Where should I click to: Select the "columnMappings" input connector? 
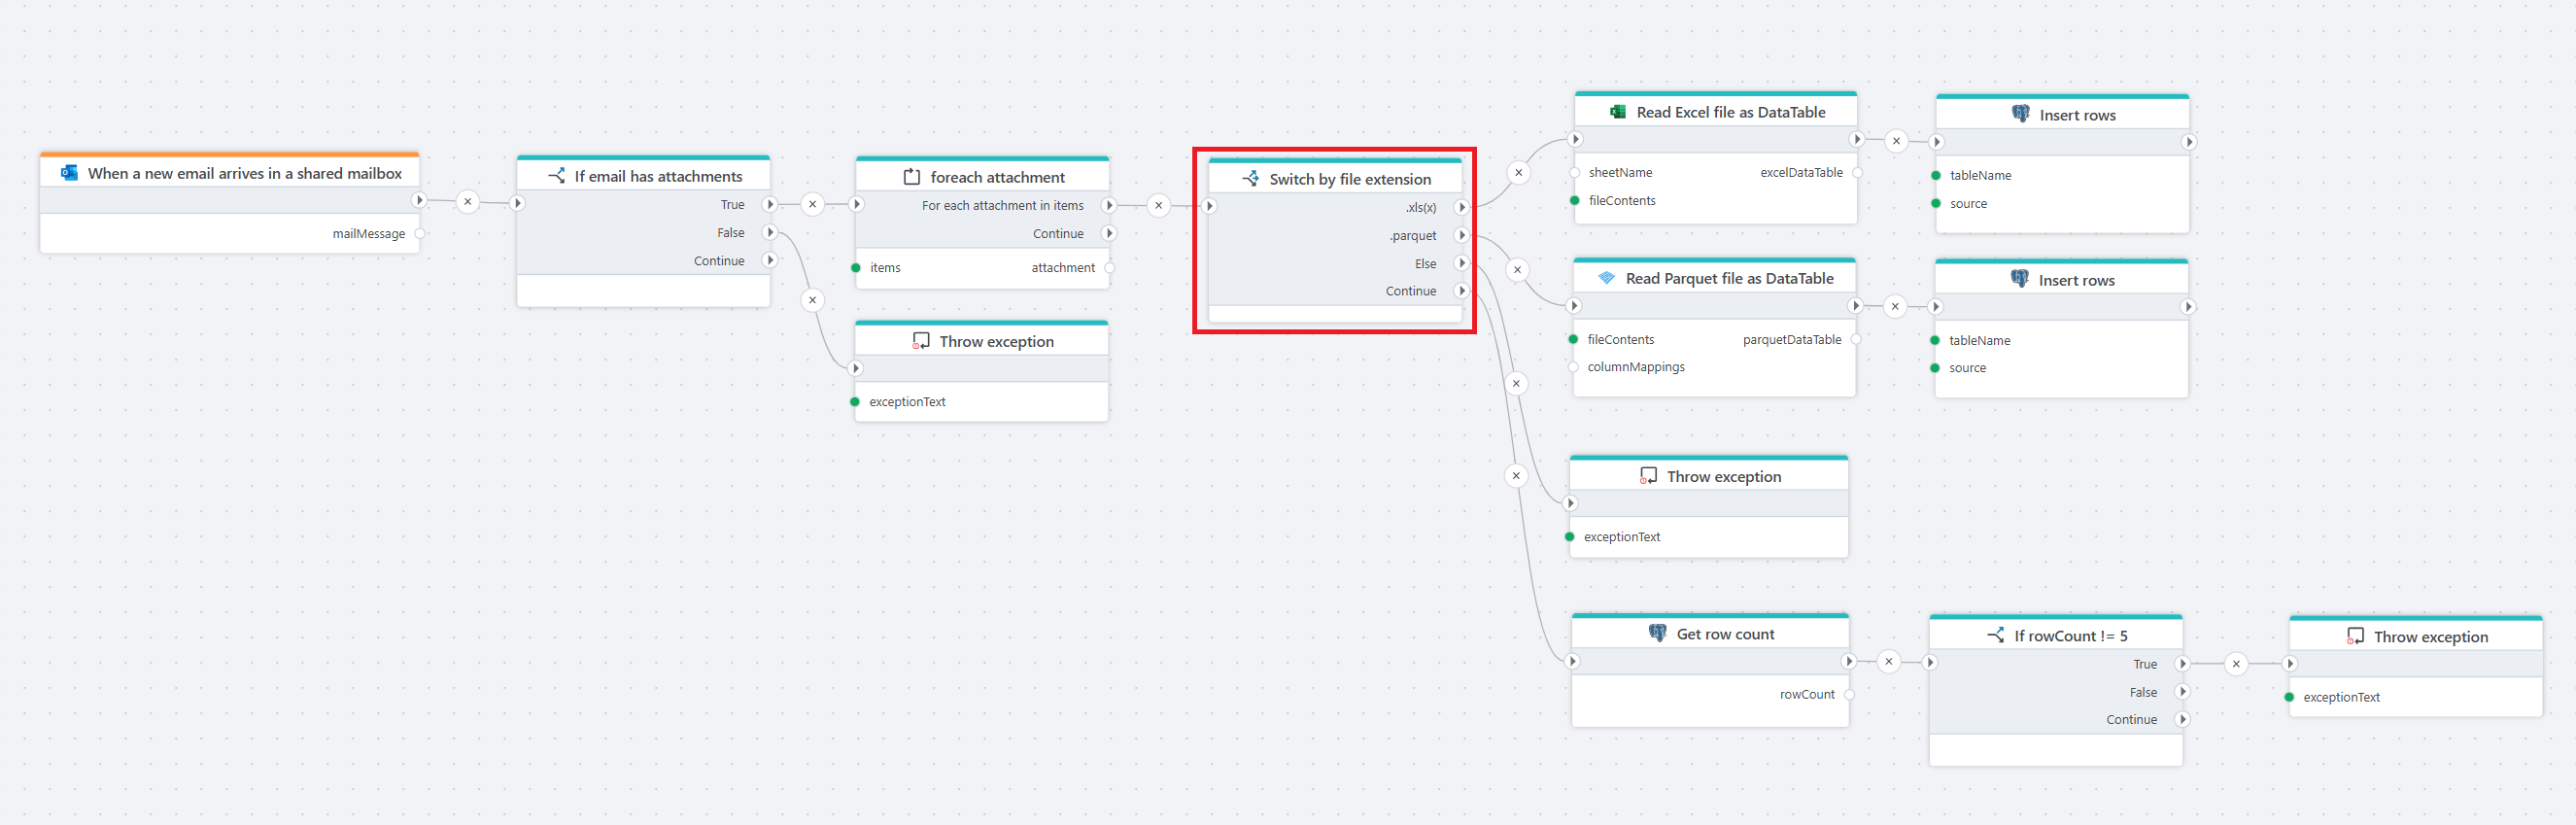click(x=1574, y=367)
